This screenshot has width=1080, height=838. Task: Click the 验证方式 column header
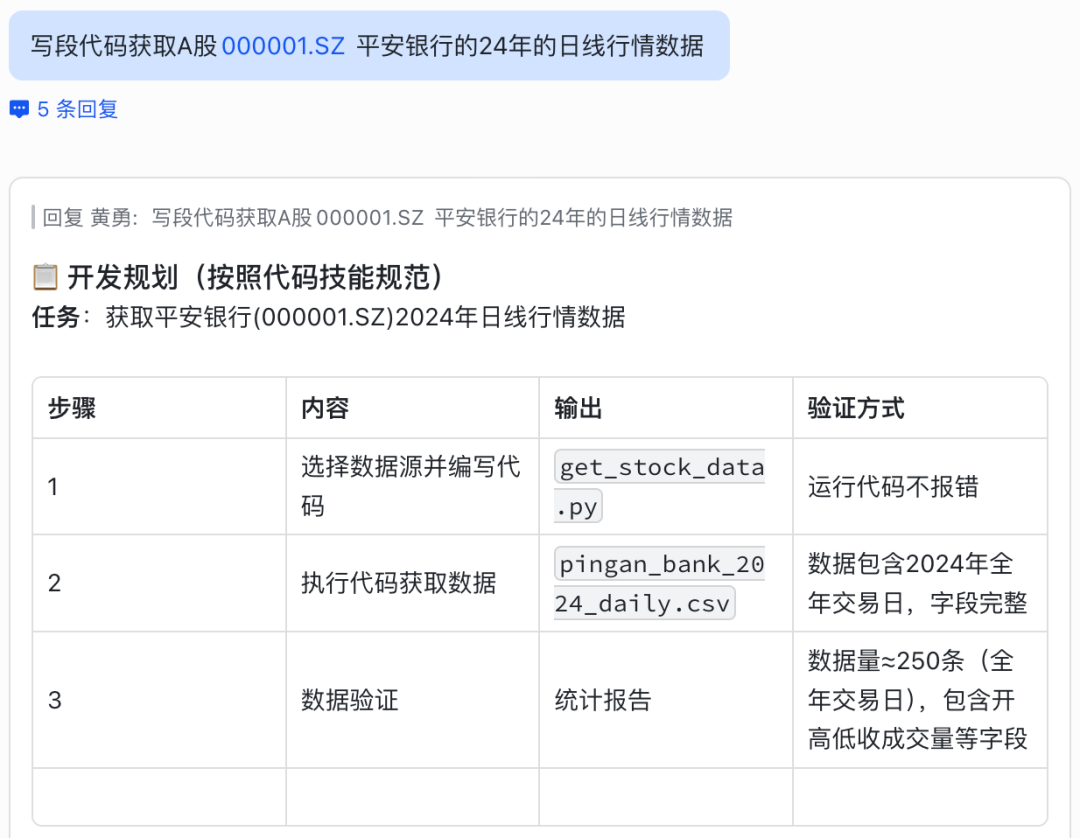coord(920,408)
